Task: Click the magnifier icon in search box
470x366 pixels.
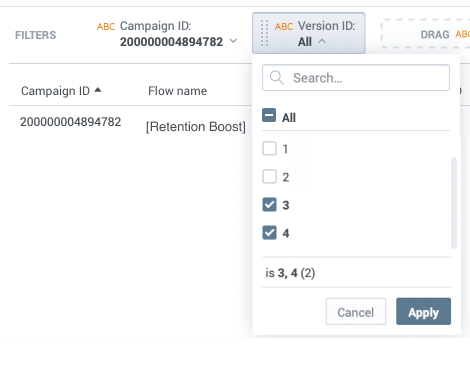Action: coord(277,78)
